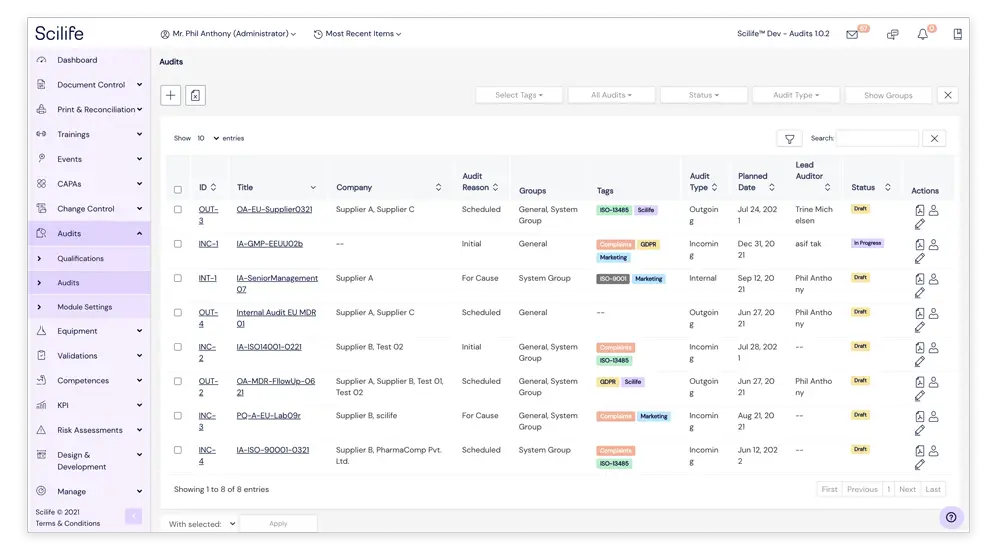Viewport: 1000px width, 560px height.
Task: Tick the checkbox for INC-1 row
Action: pyautogui.click(x=178, y=244)
